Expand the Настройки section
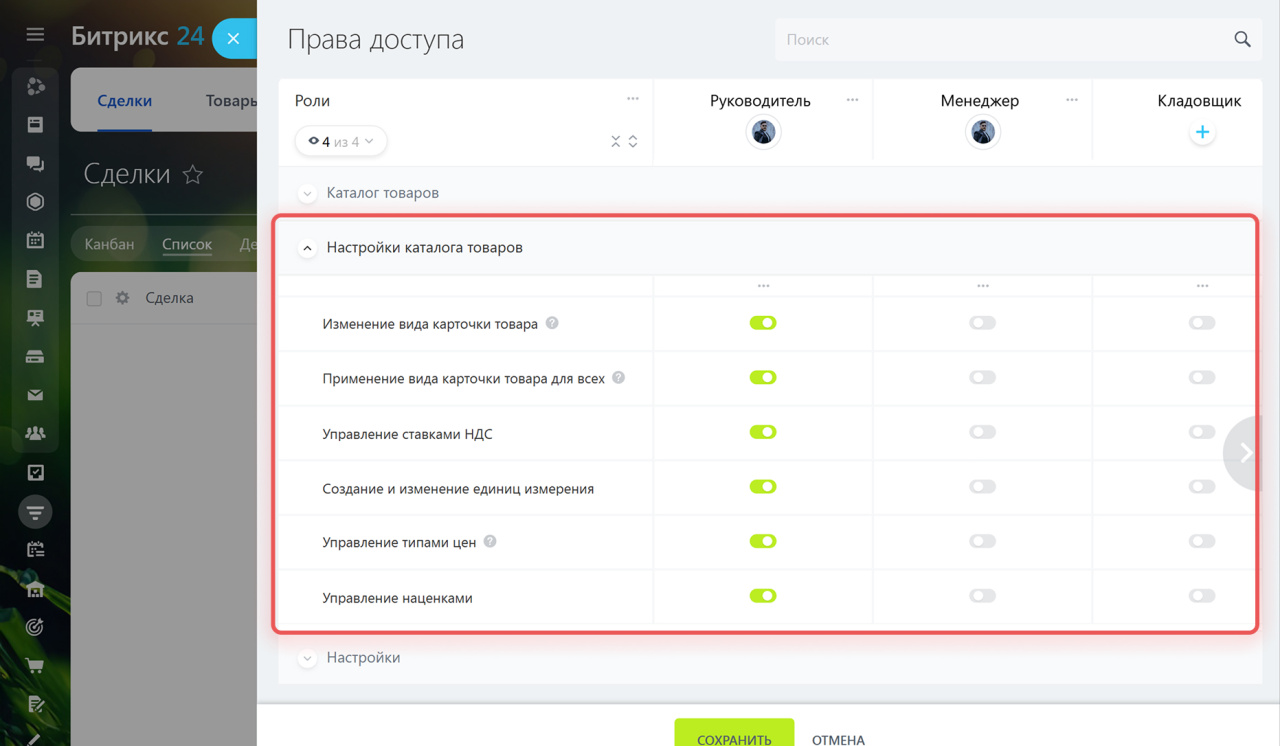This screenshot has width=1280, height=746. 307,658
